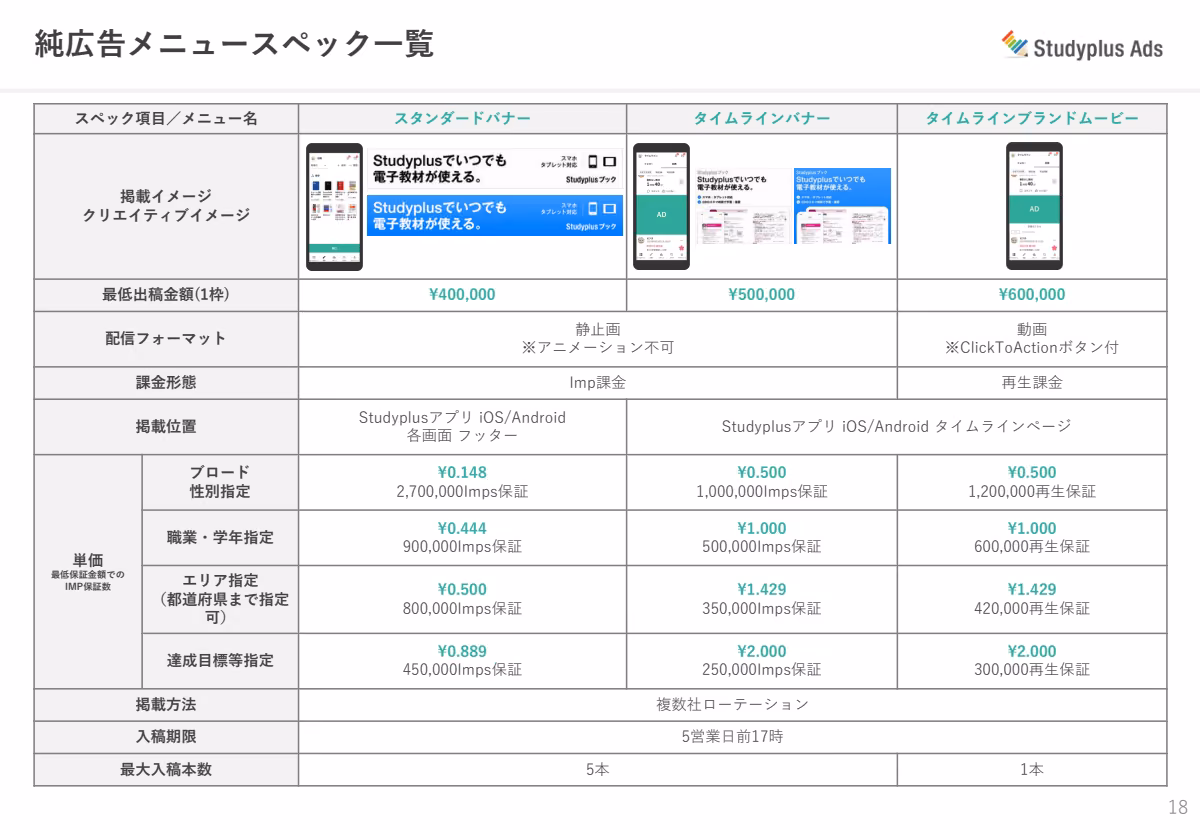This screenshot has width=1200, height=830.
Task: Click the 課金形態 row label
Action: (166, 383)
